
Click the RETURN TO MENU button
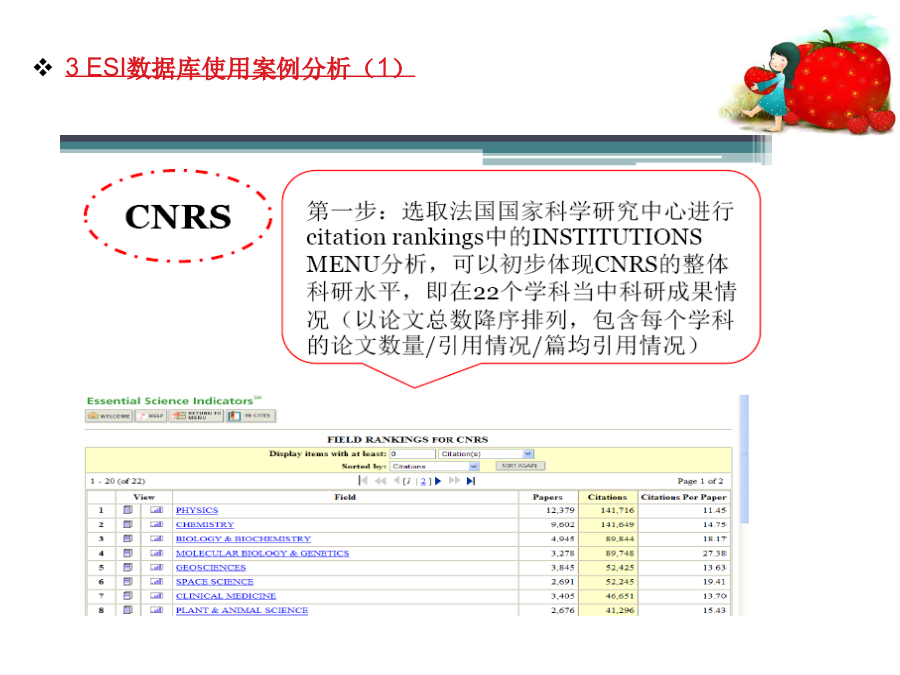(196, 416)
